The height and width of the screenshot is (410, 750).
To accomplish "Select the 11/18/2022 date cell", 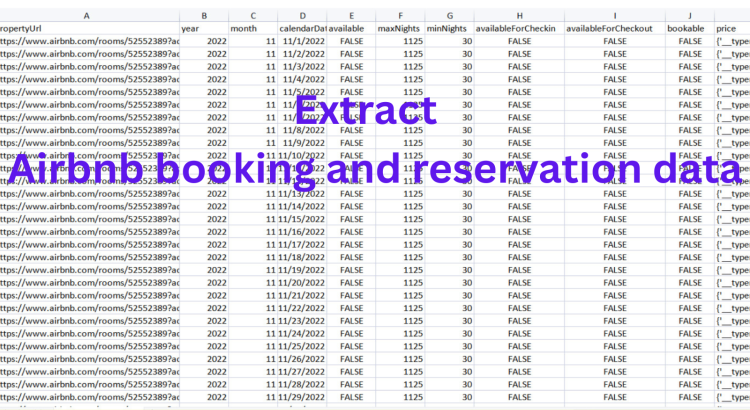I will tap(302, 257).
